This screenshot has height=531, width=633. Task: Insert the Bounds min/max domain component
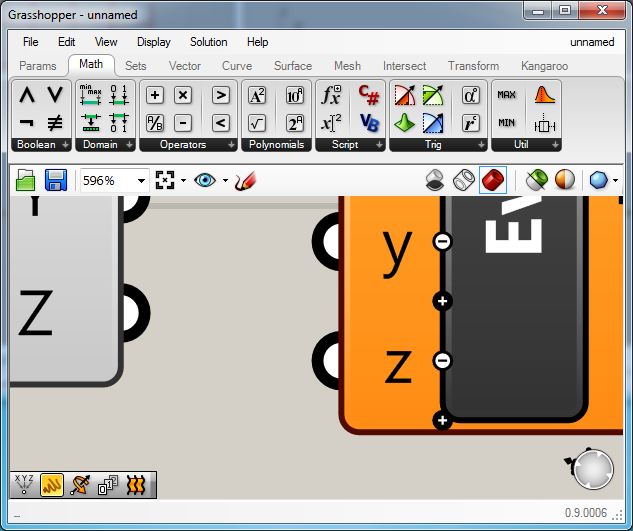tap(90, 95)
